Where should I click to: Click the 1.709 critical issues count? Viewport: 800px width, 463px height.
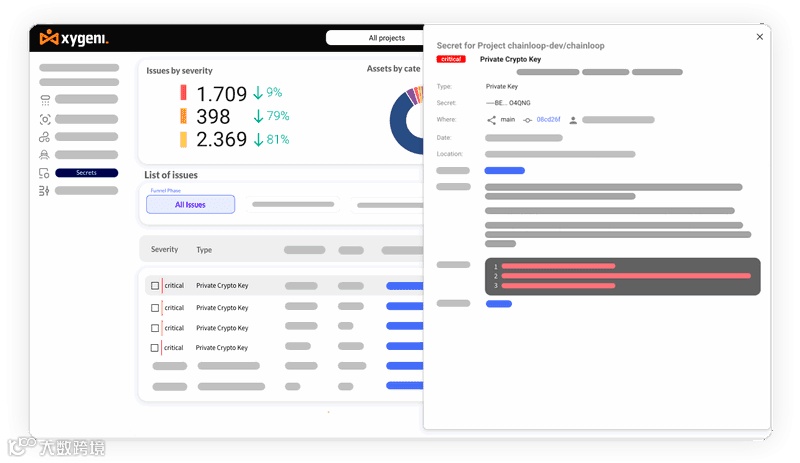point(221,94)
